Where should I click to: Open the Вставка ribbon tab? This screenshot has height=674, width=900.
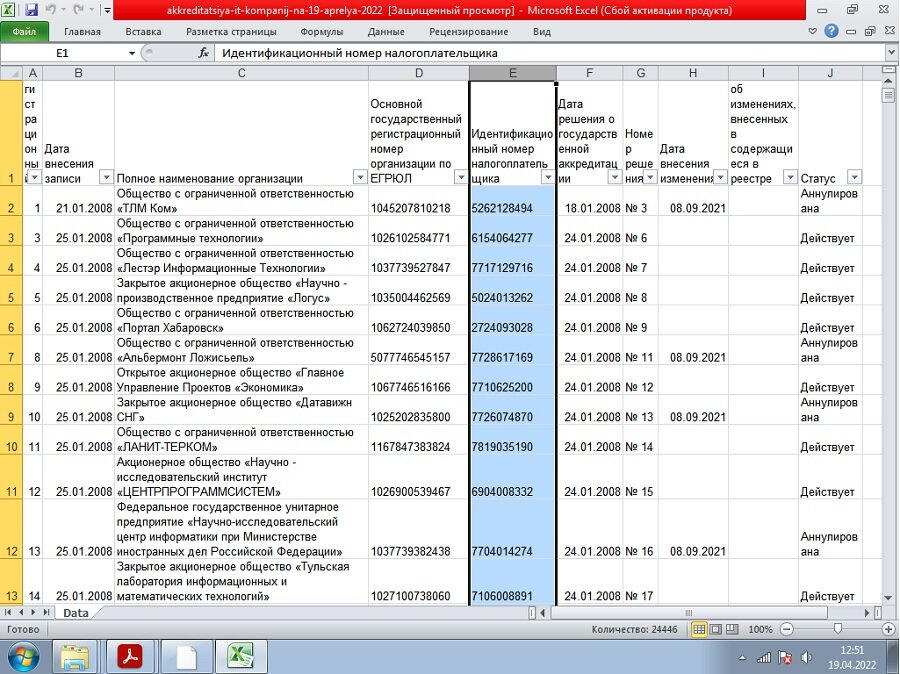click(x=143, y=32)
